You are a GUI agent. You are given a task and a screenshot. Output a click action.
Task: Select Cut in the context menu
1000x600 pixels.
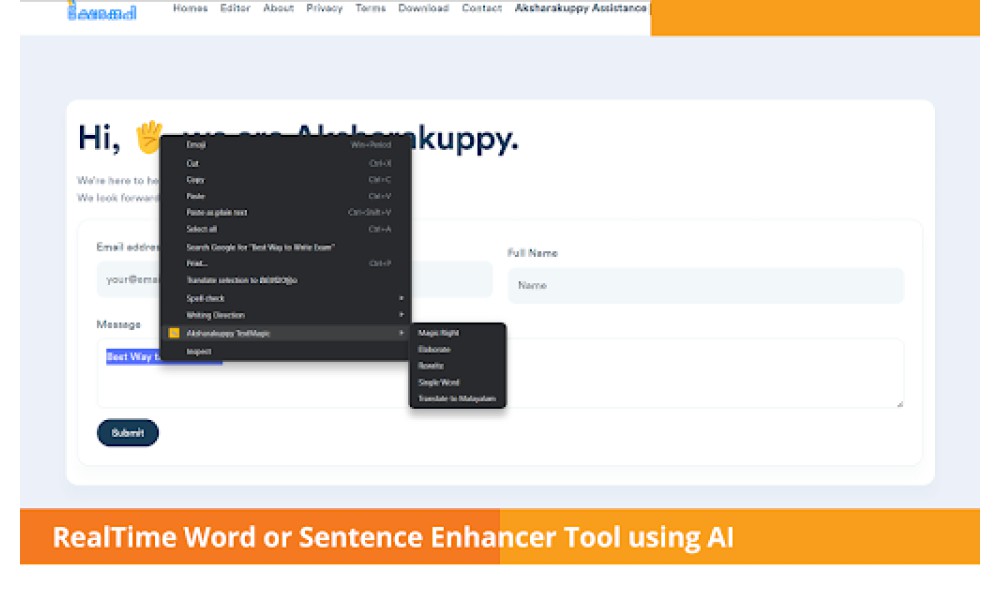point(285,163)
